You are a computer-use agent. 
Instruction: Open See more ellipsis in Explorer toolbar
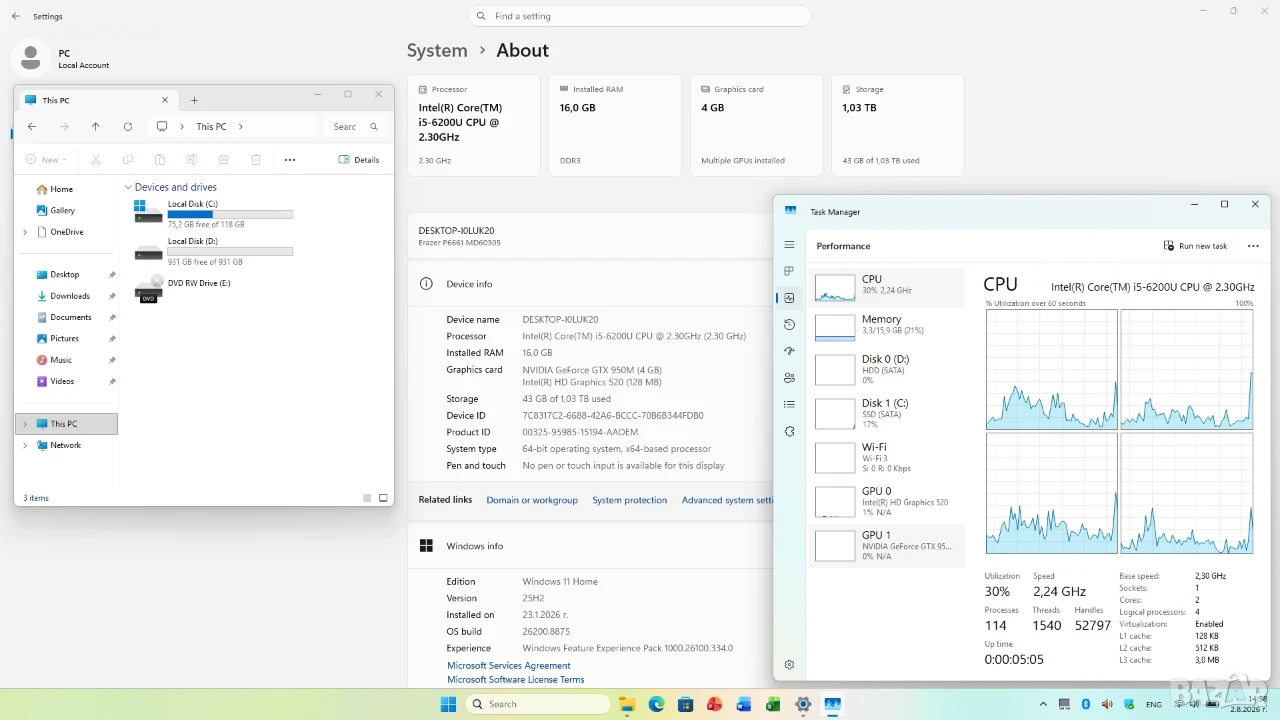point(290,160)
